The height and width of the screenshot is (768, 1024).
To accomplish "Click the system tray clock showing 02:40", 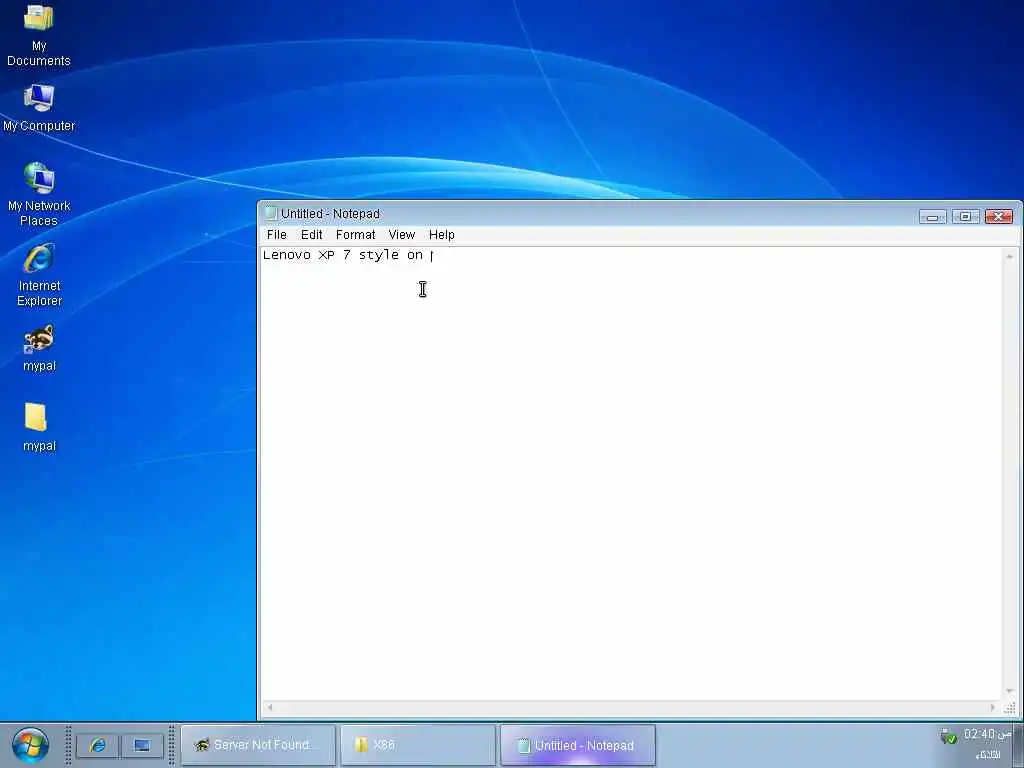I will (x=987, y=734).
